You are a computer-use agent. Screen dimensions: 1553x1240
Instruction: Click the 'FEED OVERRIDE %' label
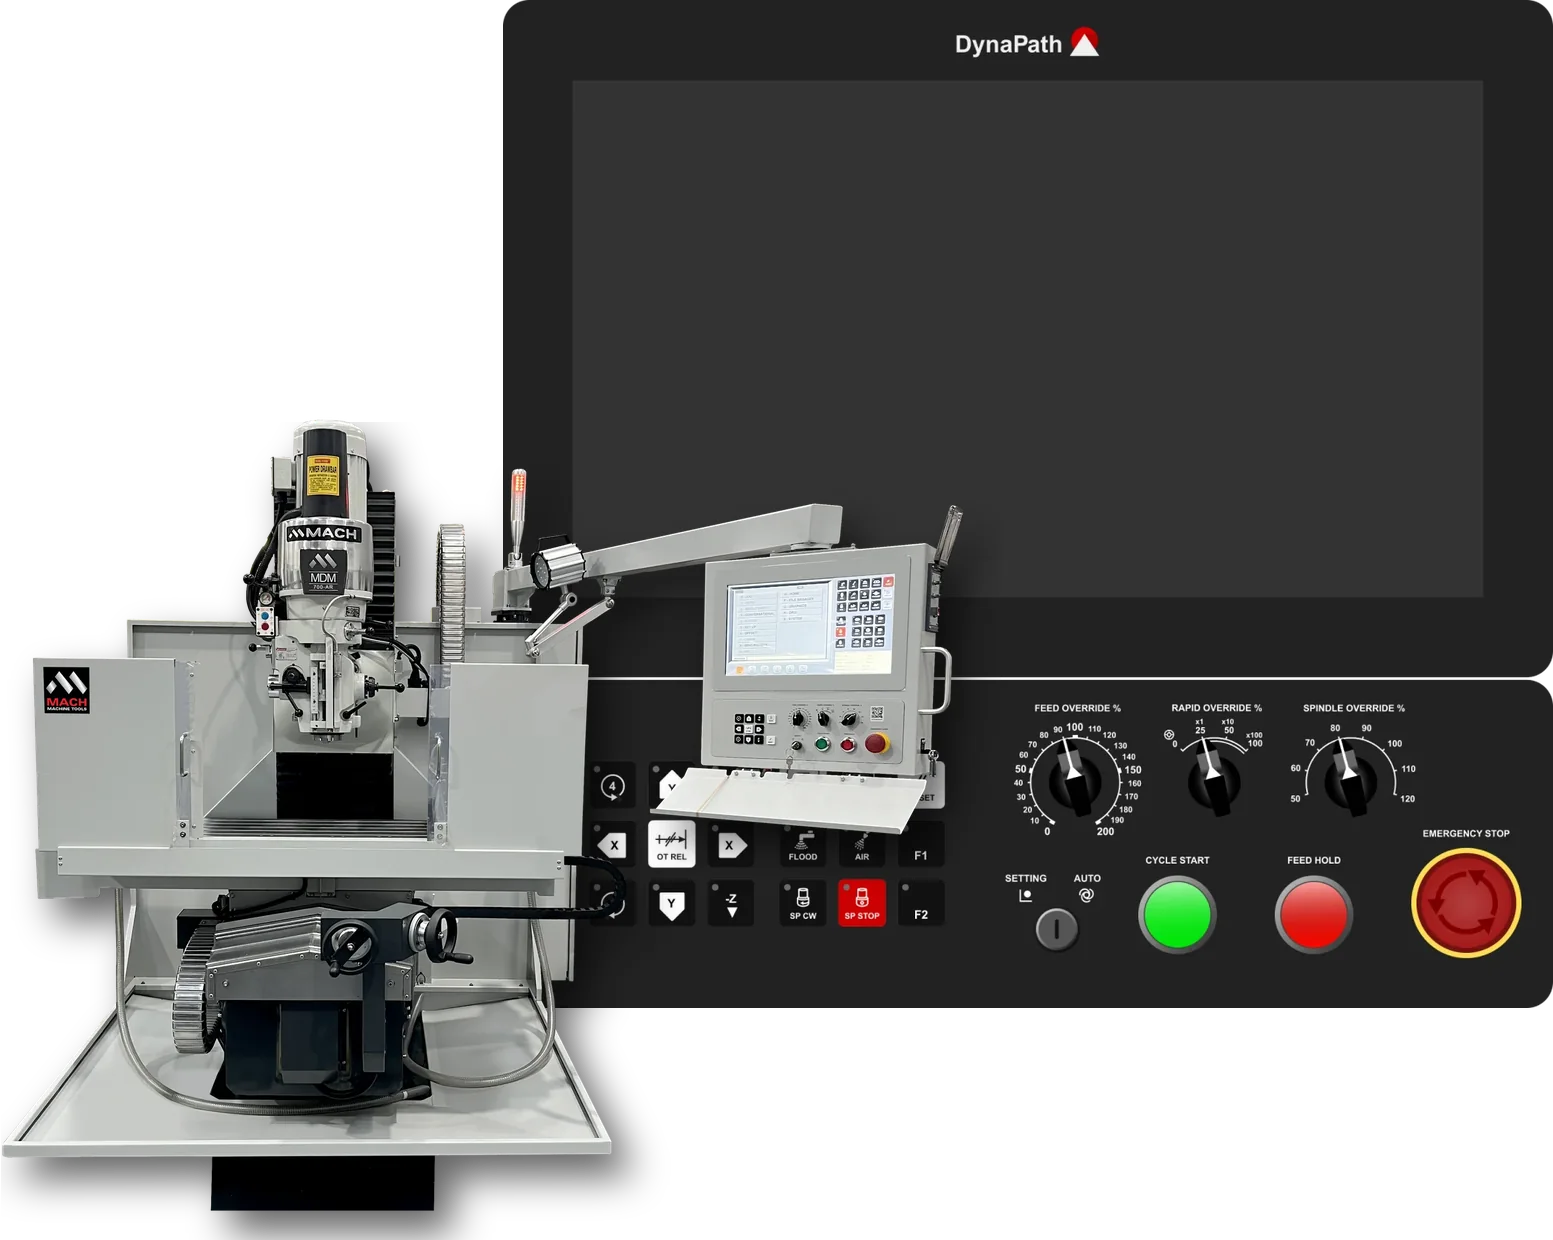click(1077, 708)
